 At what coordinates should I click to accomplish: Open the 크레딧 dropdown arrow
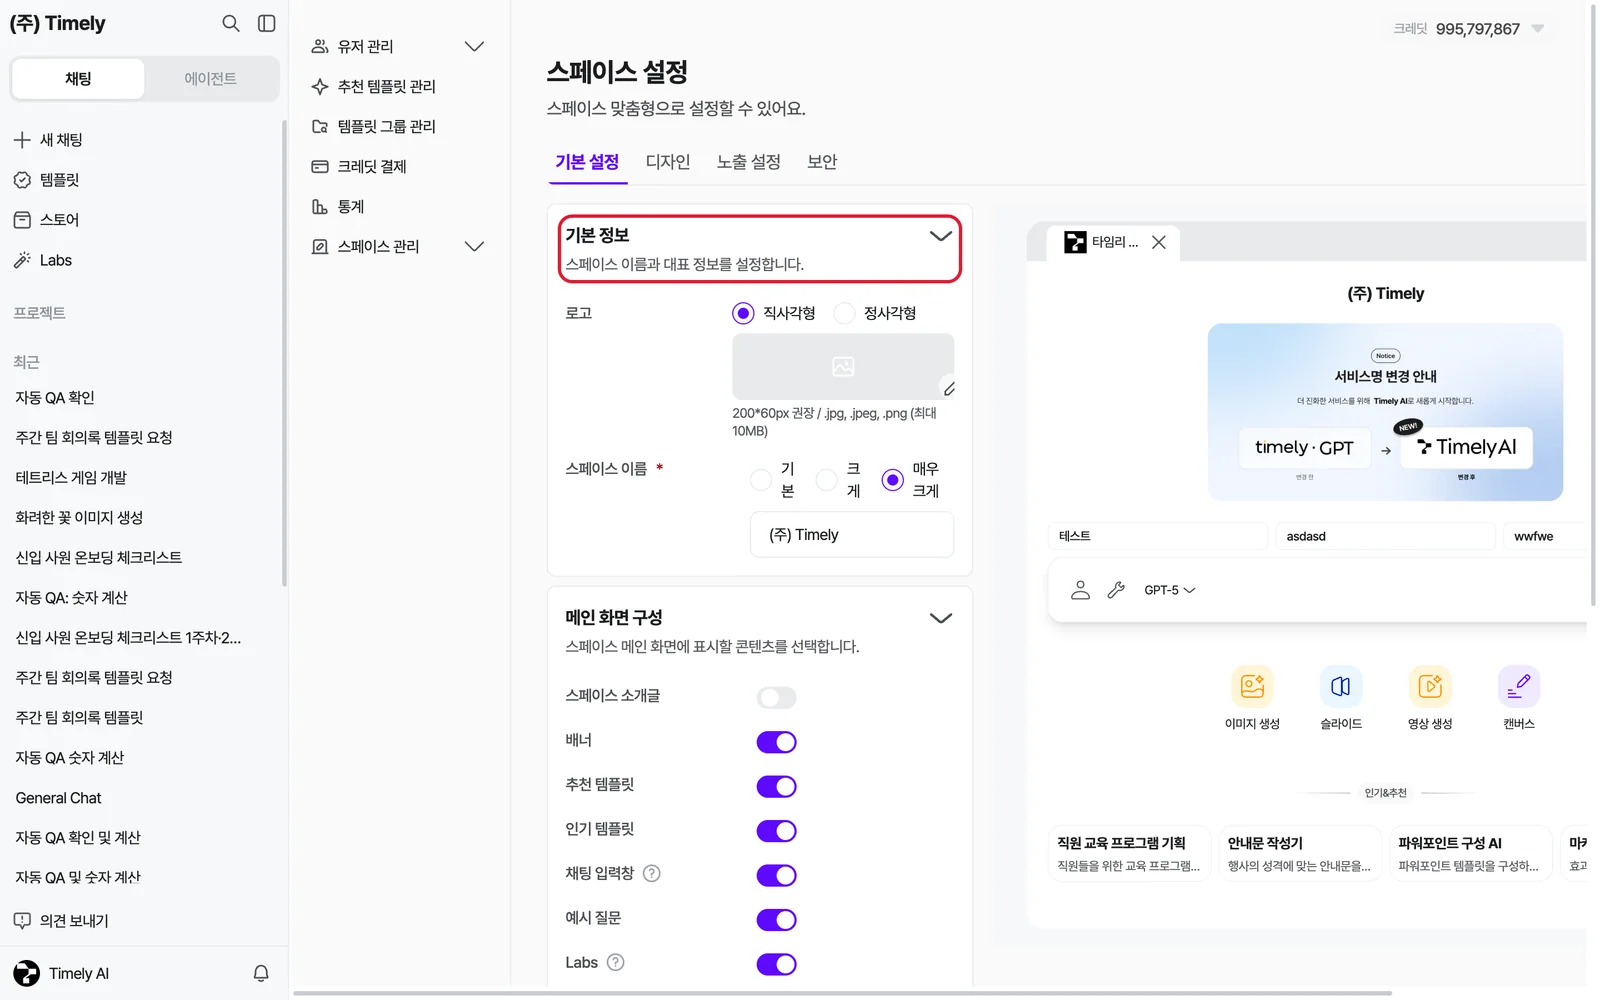pyautogui.click(x=1538, y=29)
